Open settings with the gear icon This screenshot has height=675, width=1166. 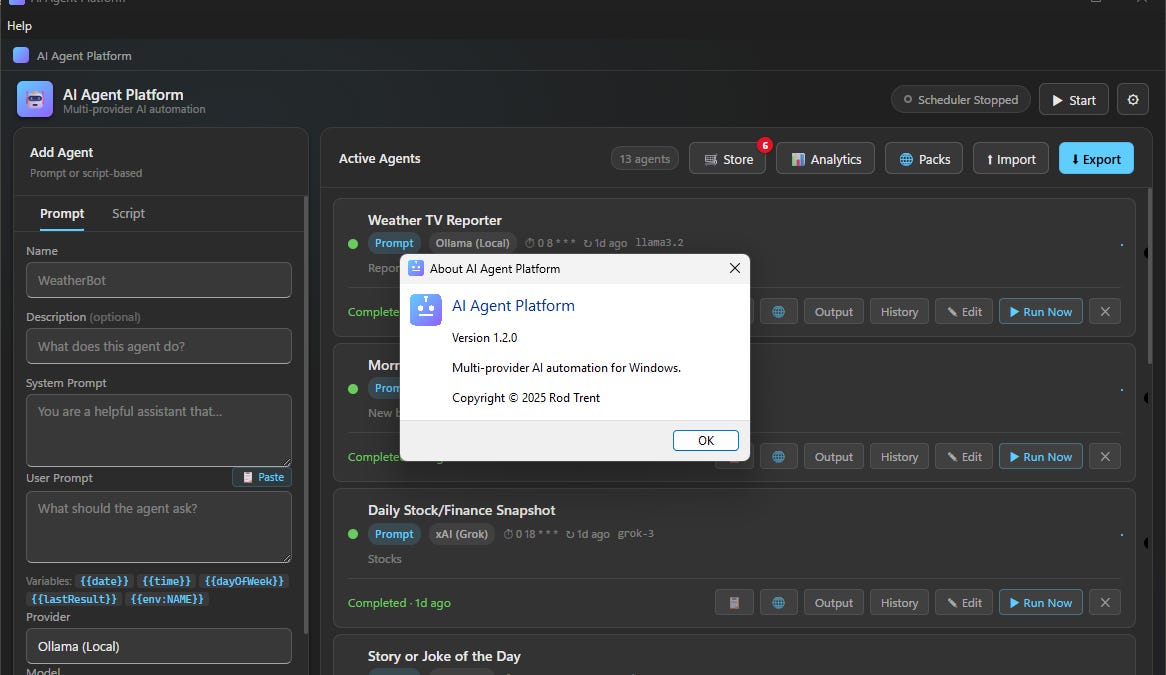(x=1133, y=100)
